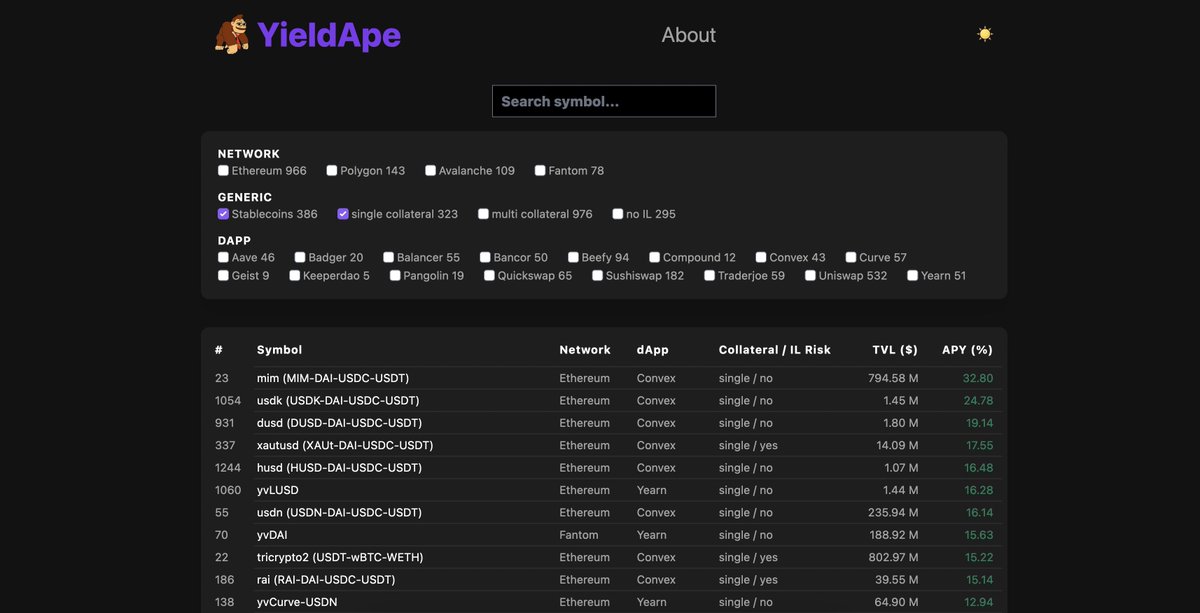Sort by the Symbol column header

(279, 350)
